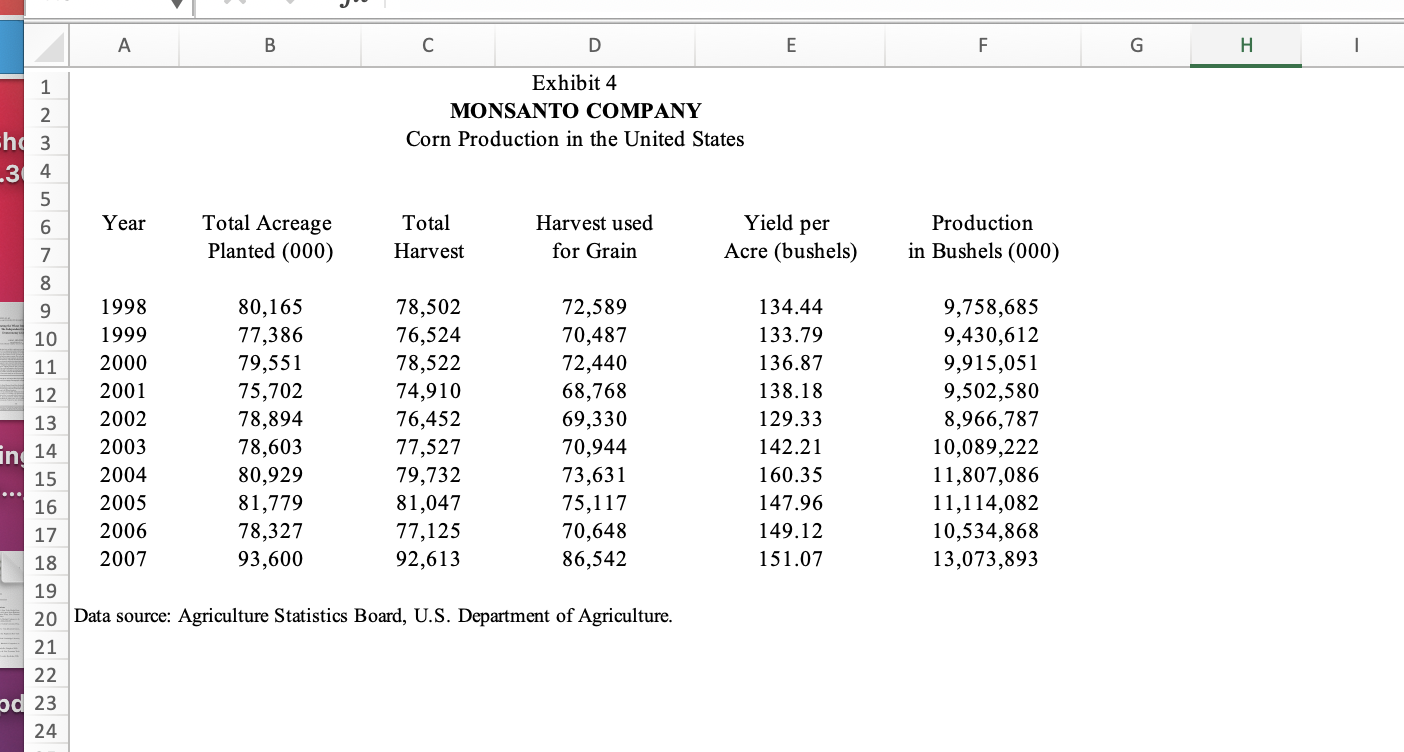Select column E header
Screen dimensions: 1404x752
tap(791, 45)
